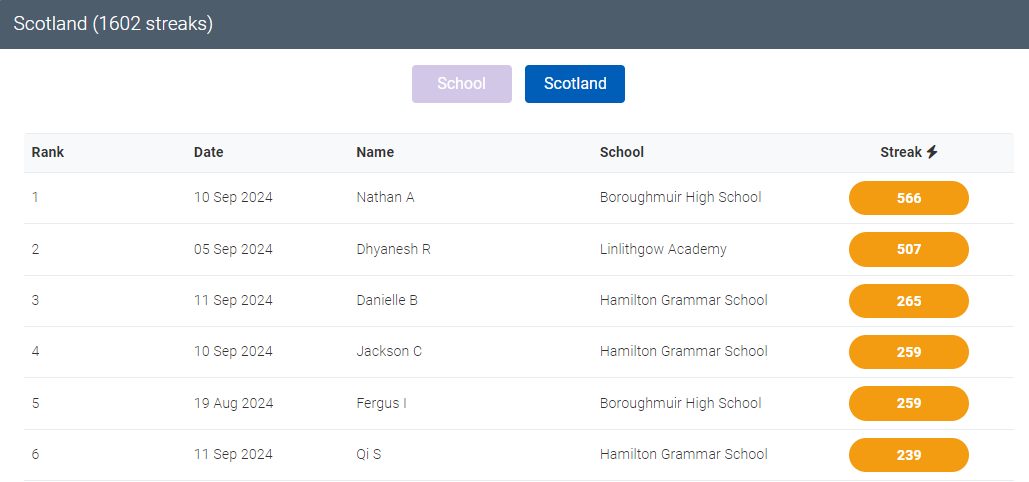Click Hamilton Grammar School in Danielle B's row
The image size is (1029, 482).
click(684, 300)
